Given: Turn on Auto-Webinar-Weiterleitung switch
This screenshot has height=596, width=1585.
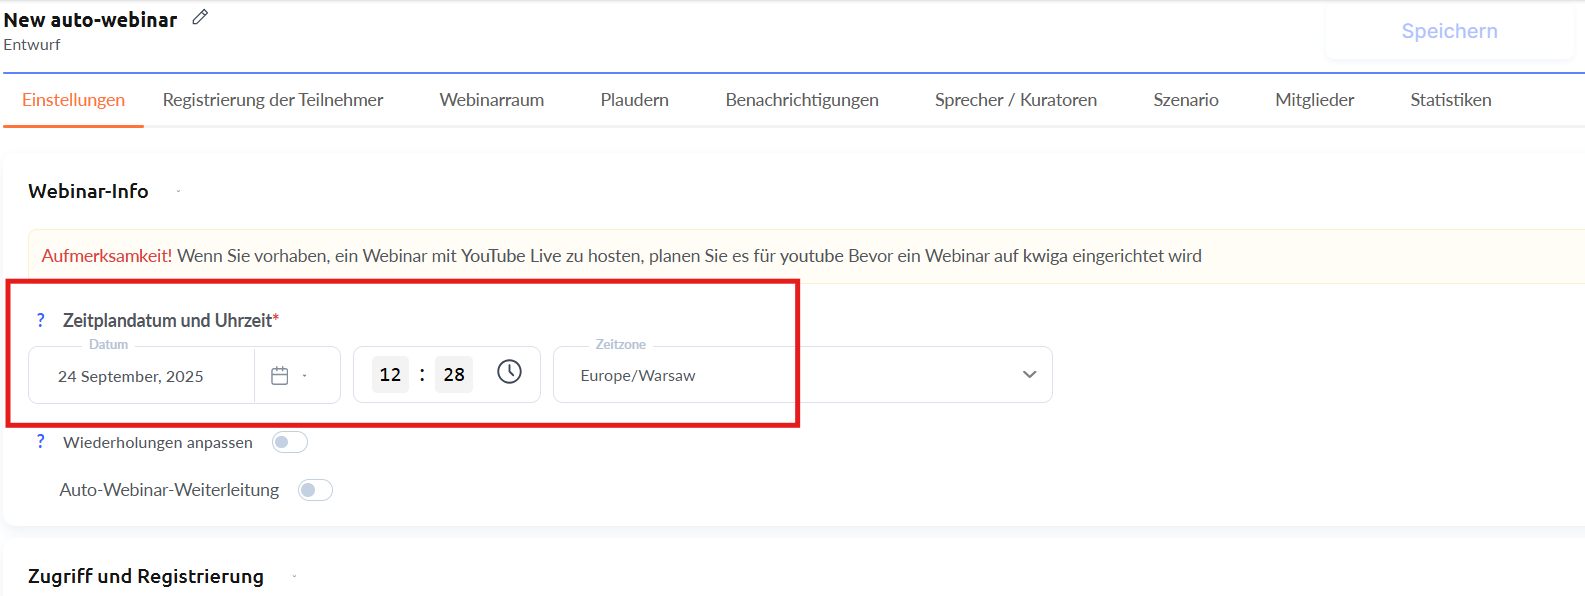Looking at the screenshot, I should click(x=315, y=490).
